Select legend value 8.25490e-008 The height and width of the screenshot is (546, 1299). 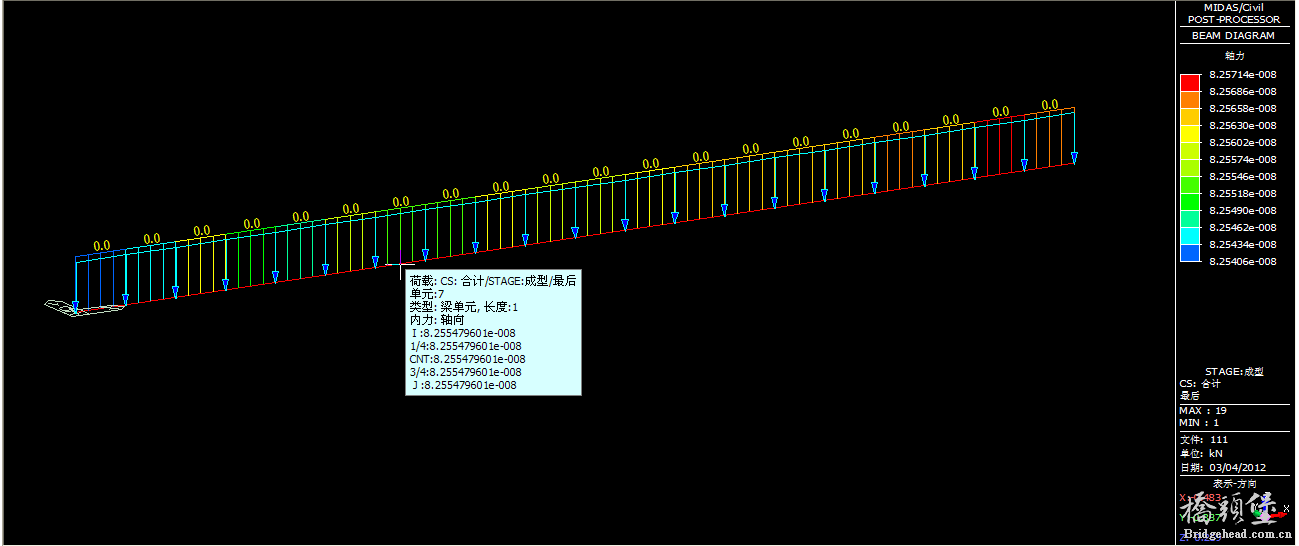pyautogui.click(x=1243, y=210)
